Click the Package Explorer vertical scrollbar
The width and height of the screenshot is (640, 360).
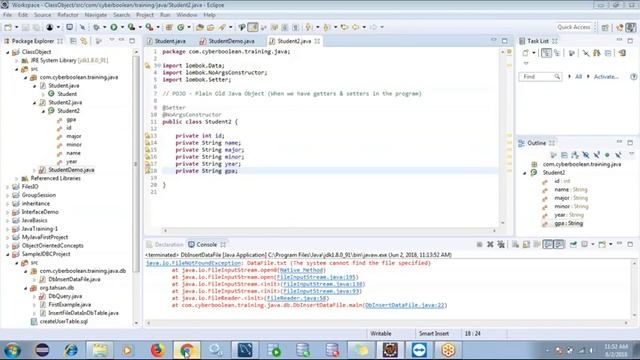[136, 186]
